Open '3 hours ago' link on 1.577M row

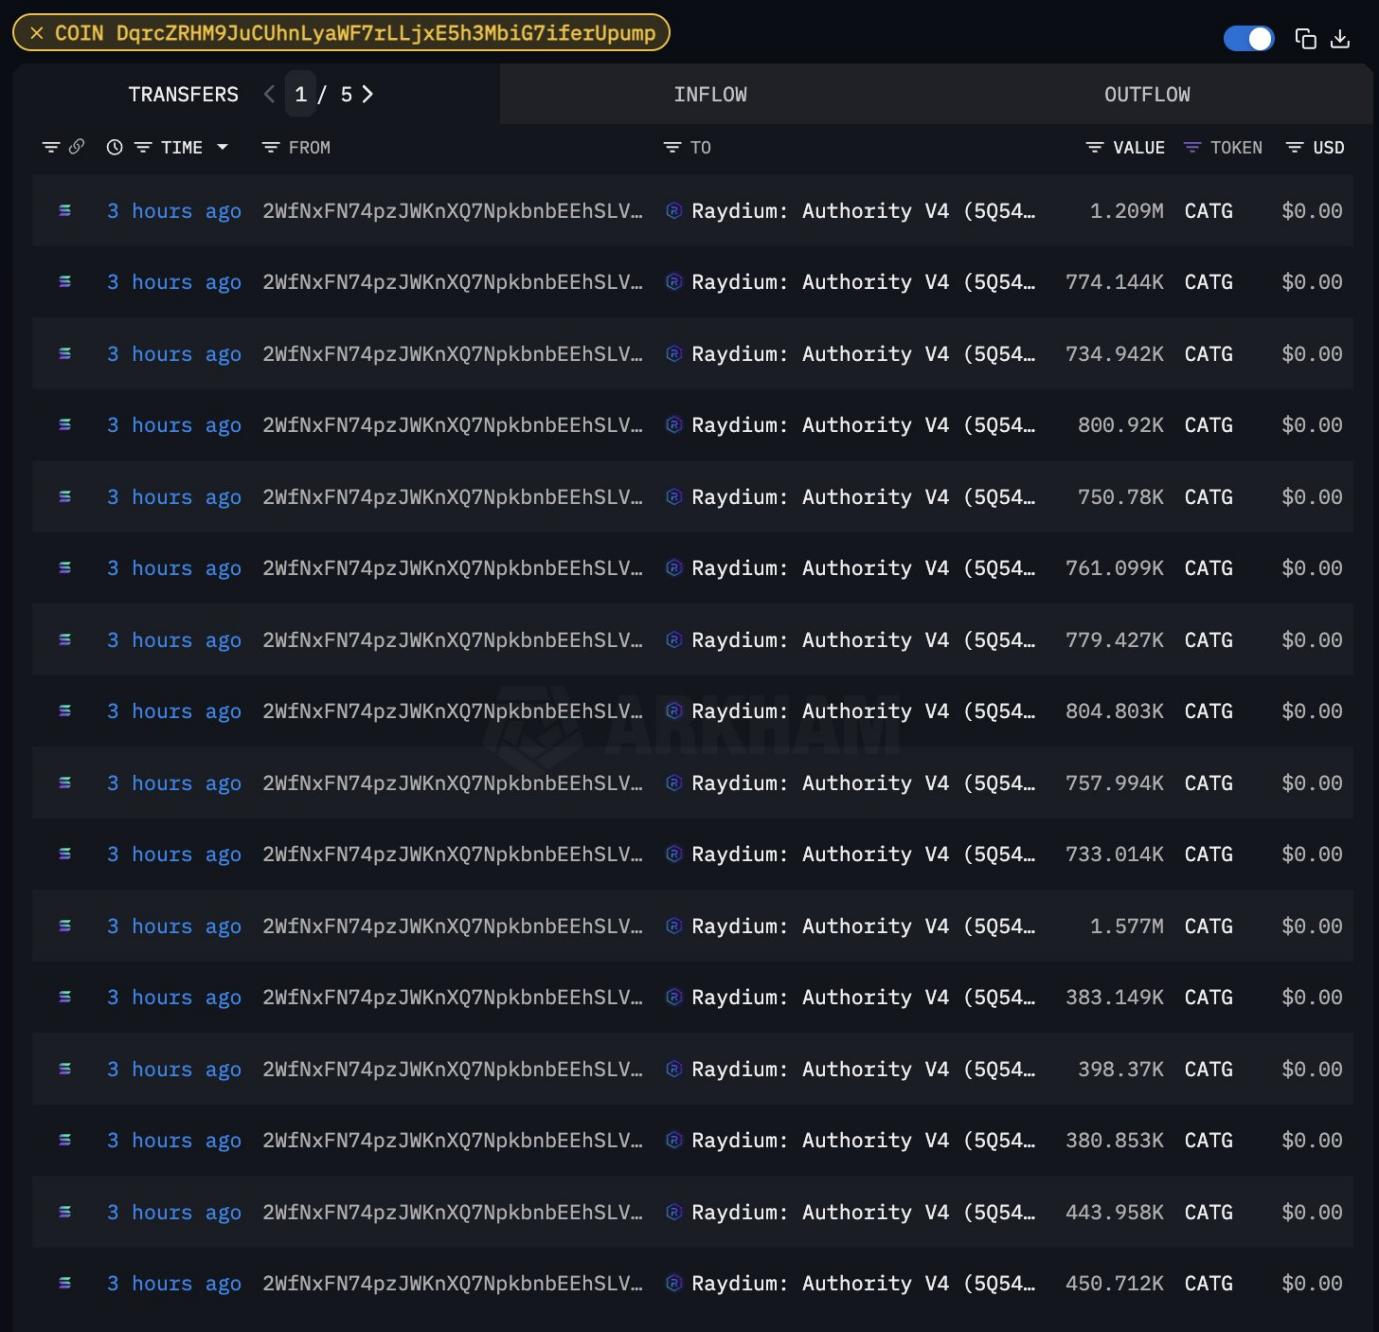[174, 926]
